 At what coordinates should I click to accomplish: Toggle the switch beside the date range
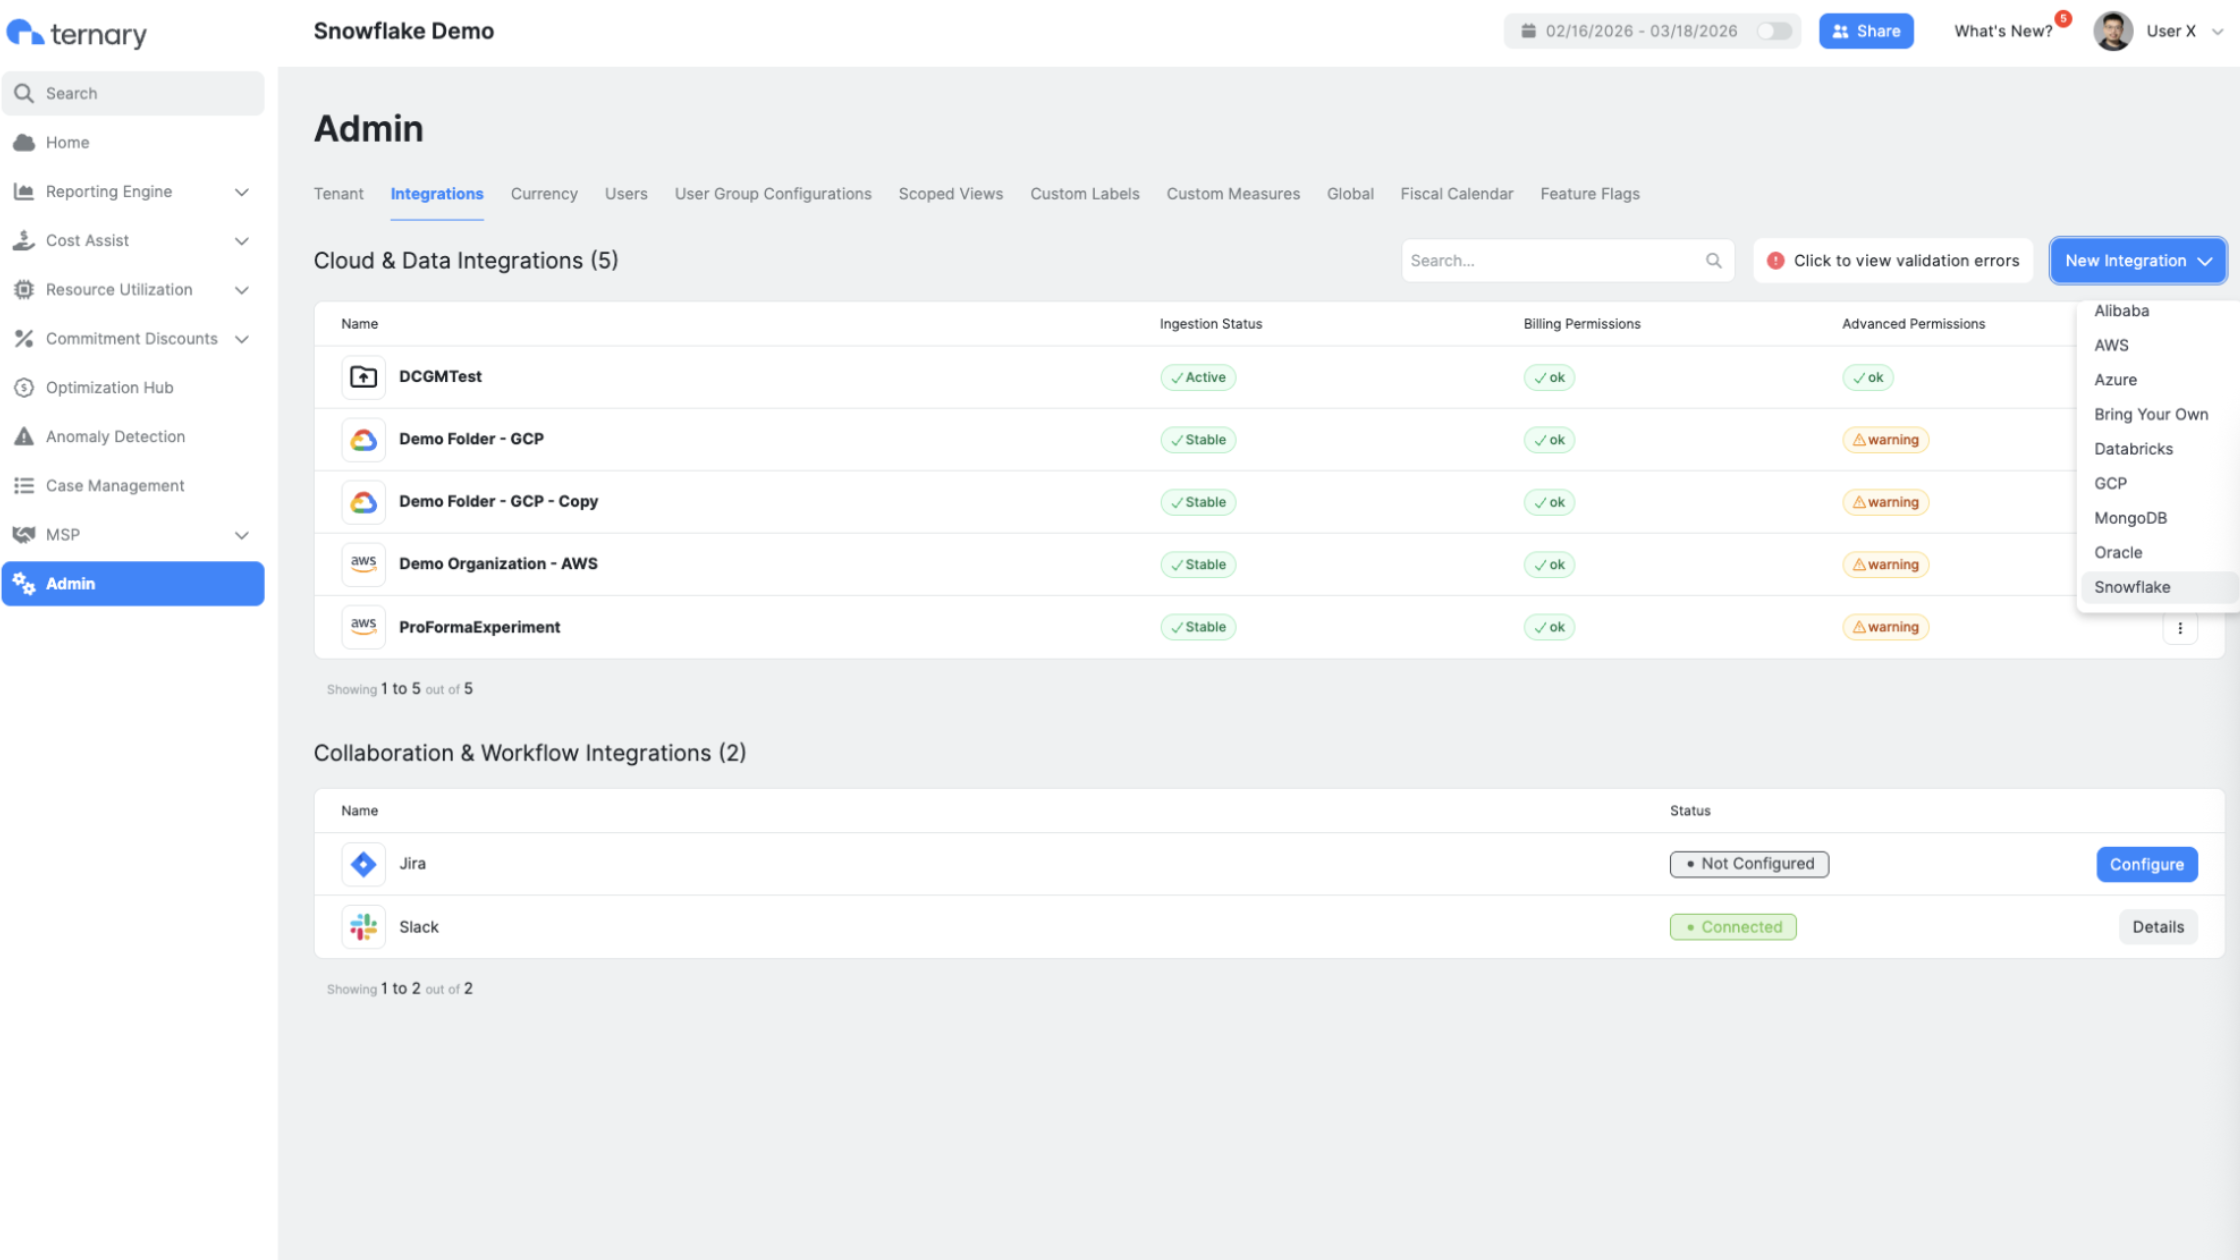point(1774,31)
